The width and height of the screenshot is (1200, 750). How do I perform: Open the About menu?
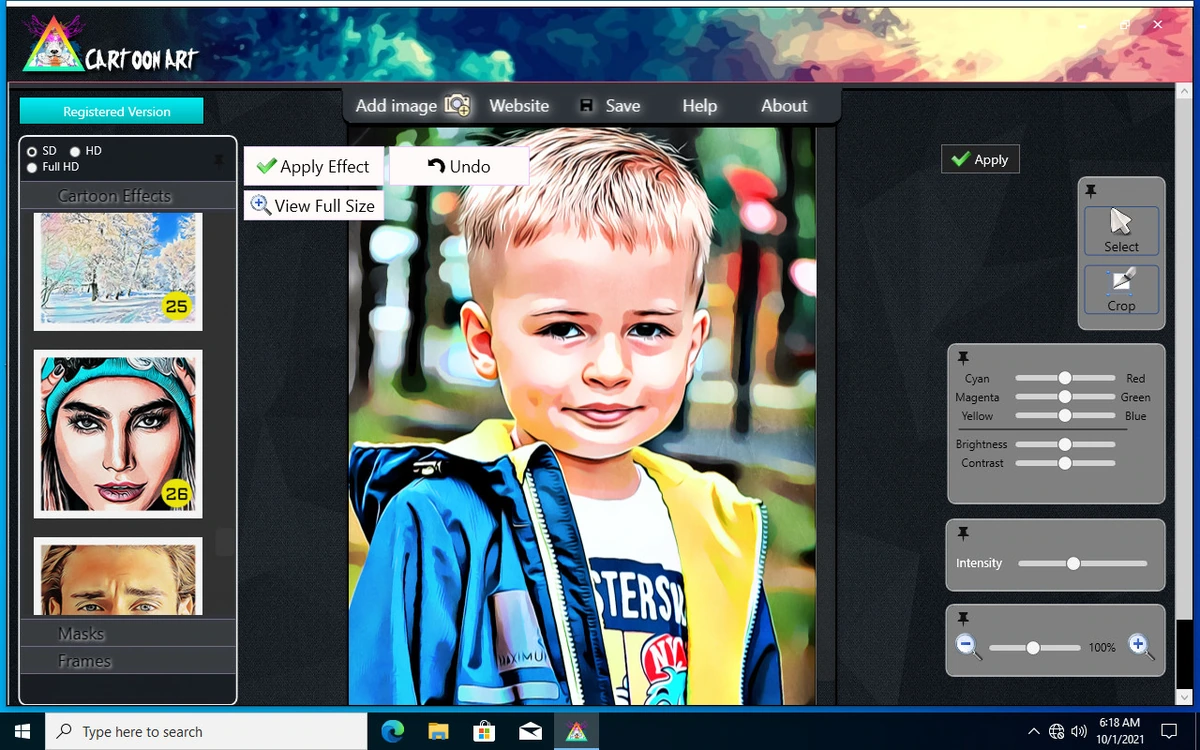click(x=784, y=105)
